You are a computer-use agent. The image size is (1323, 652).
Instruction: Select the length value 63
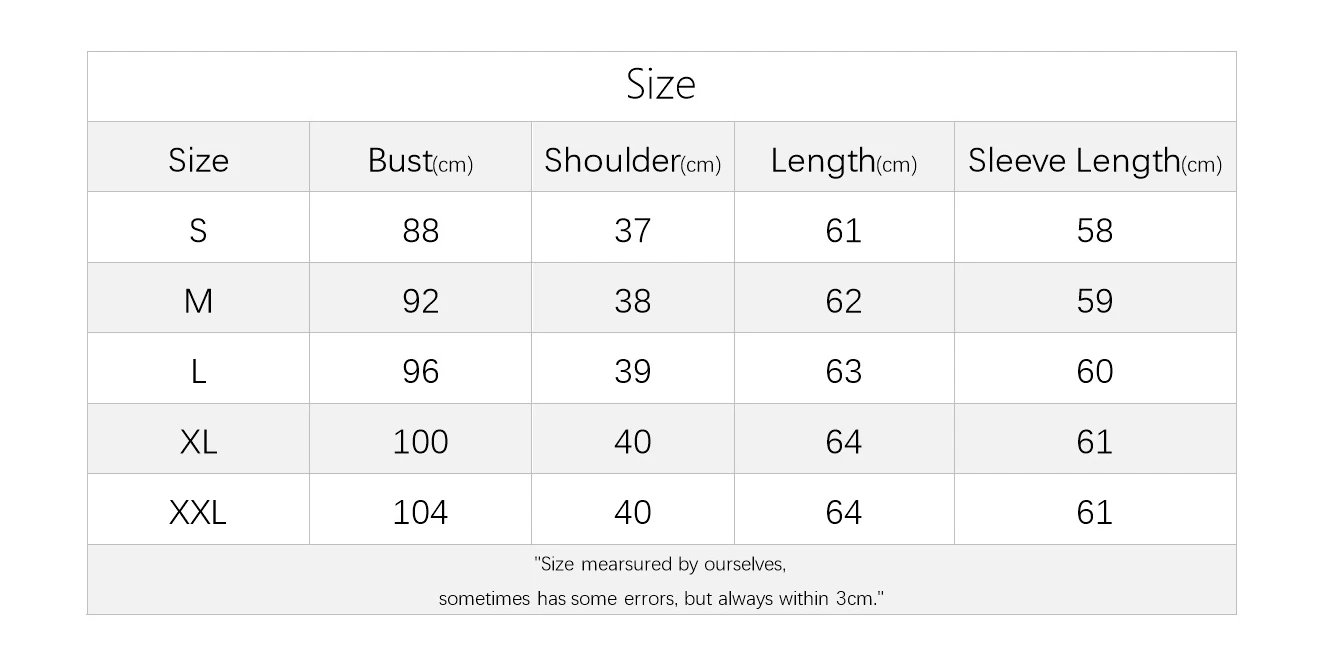(x=843, y=372)
